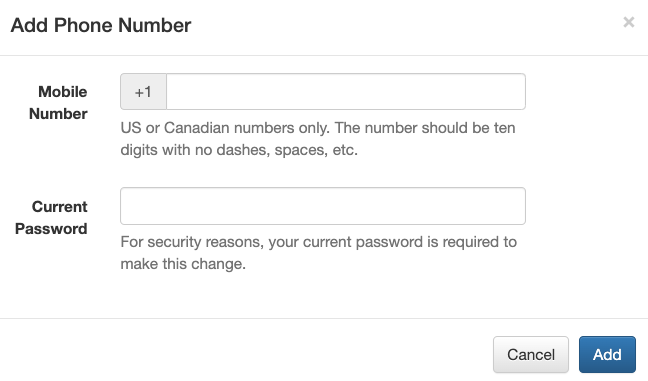The image size is (648, 381).
Task: Click the +1 country code prefix
Action: coord(143,92)
